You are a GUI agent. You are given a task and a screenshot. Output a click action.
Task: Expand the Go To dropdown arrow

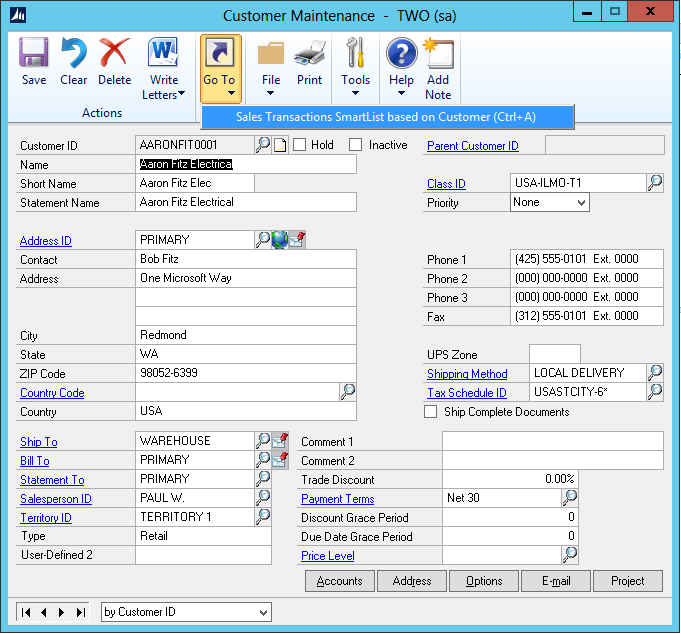tap(231, 93)
